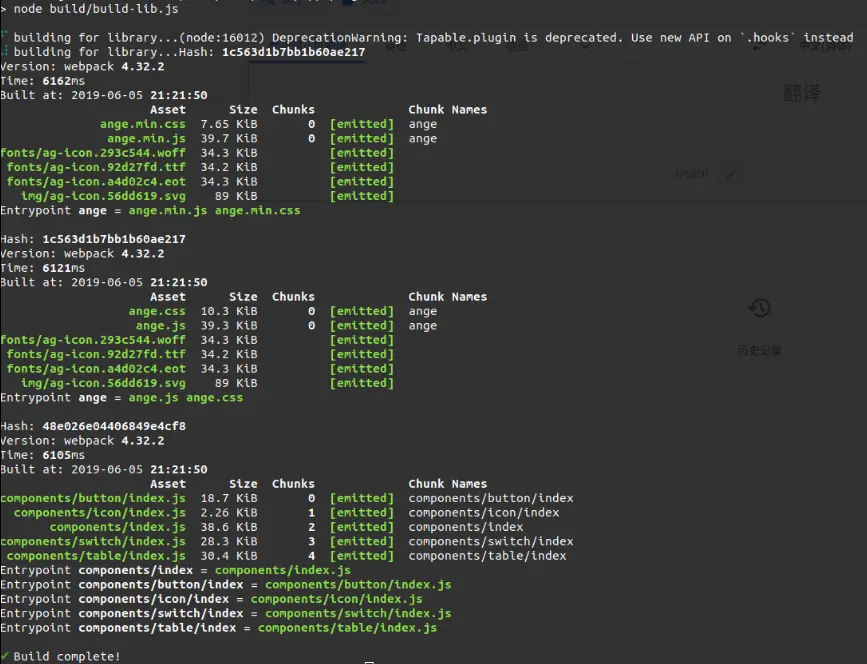The image size is (867, 664).
Task: Click the hash after 'building for library...Hash:'
Action: [294, 52]
